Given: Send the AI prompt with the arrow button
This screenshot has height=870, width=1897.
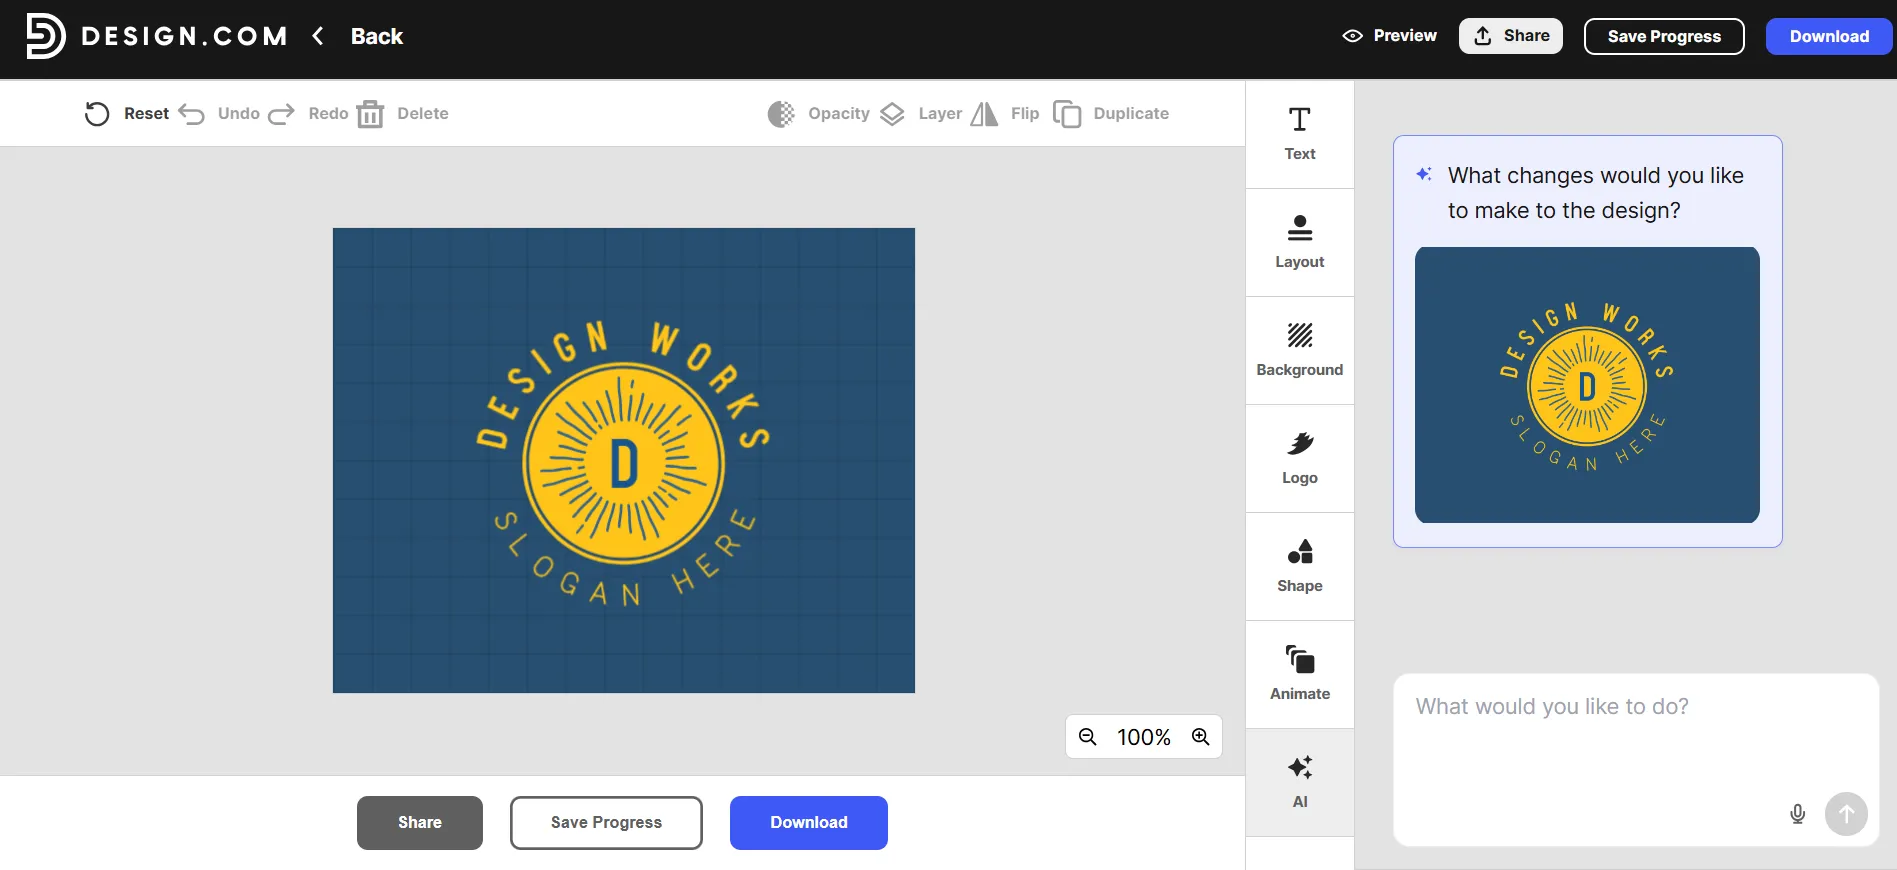Looking at the screenshot, I should [1846, 814].
